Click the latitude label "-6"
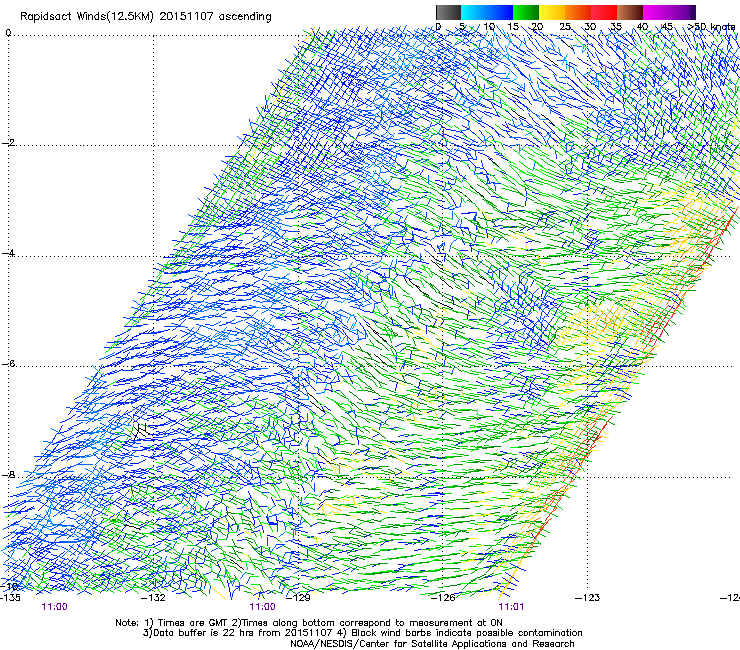Screen dimensions: 740x650 coord(8,364)
